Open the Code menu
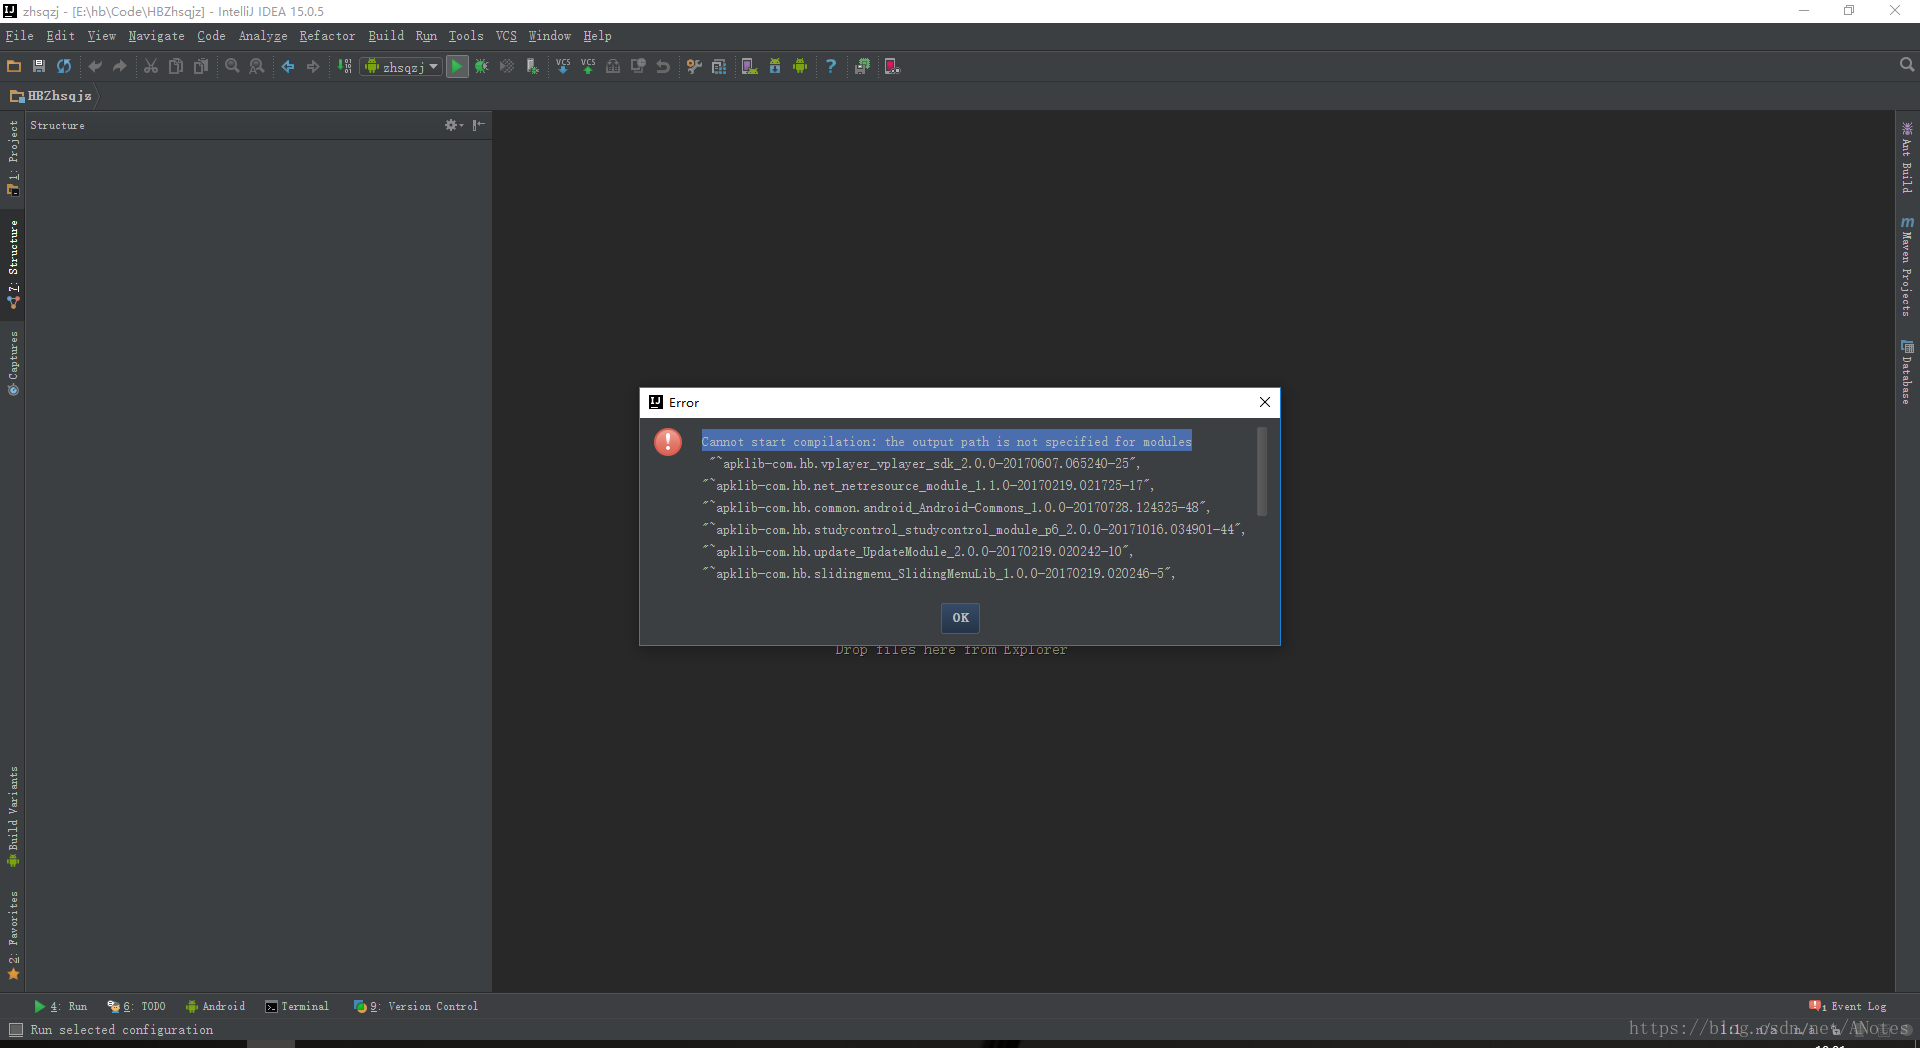Viewport: 1920px width, 1048px height. 211,36
